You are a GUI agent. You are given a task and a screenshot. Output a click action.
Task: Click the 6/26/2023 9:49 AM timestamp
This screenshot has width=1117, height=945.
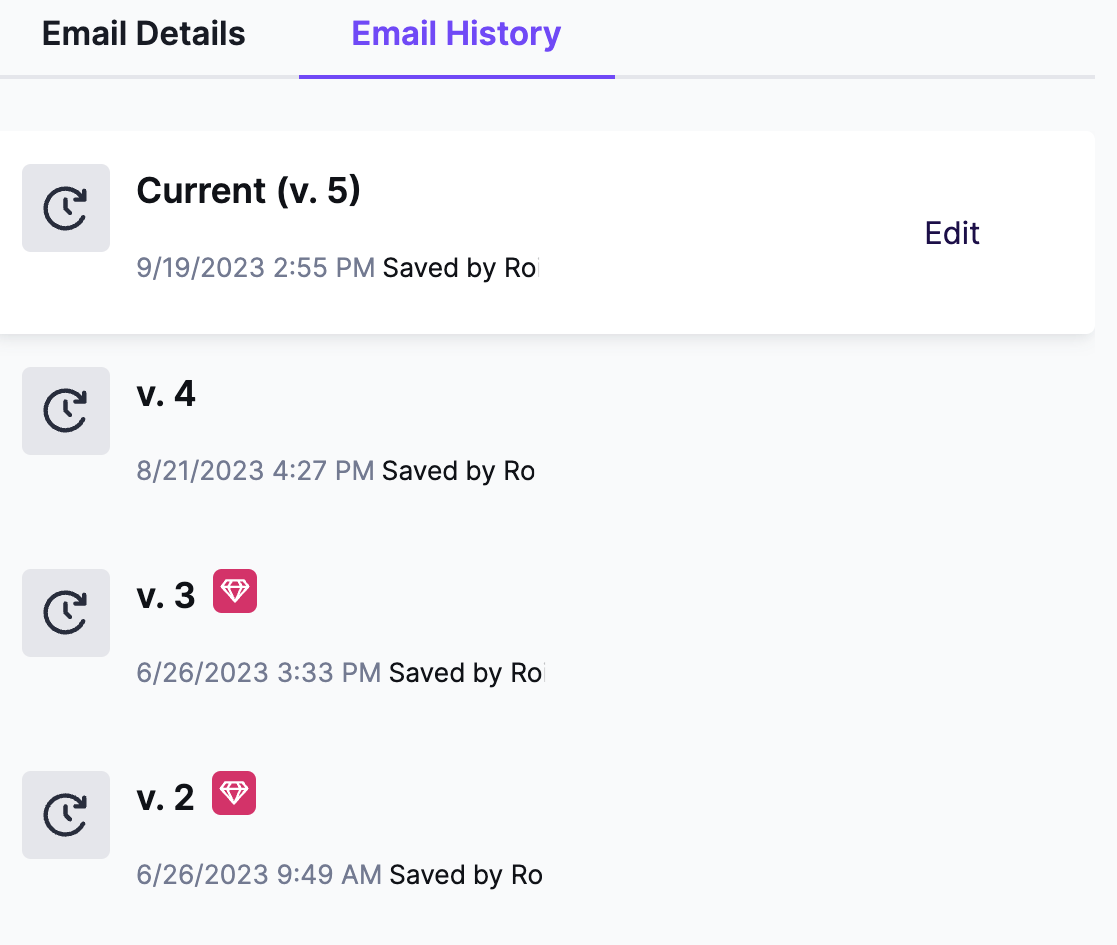[259, 874]
